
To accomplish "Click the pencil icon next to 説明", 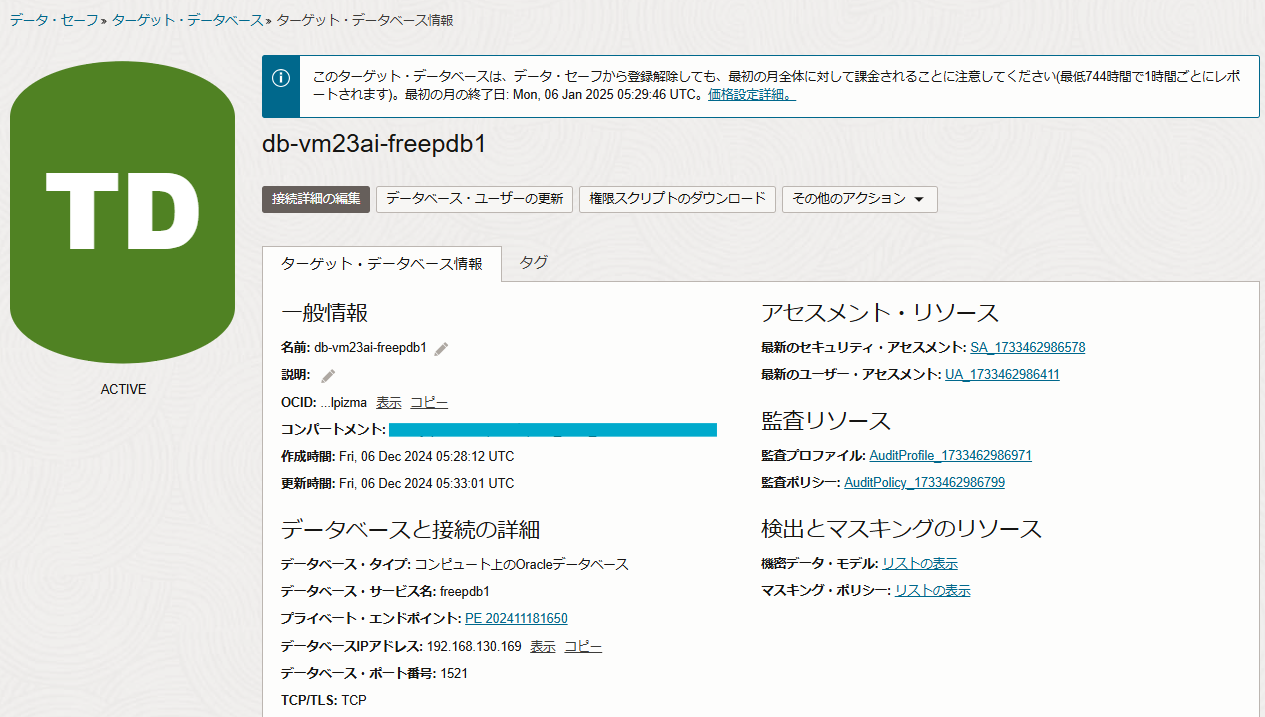I will click(326, 375).
